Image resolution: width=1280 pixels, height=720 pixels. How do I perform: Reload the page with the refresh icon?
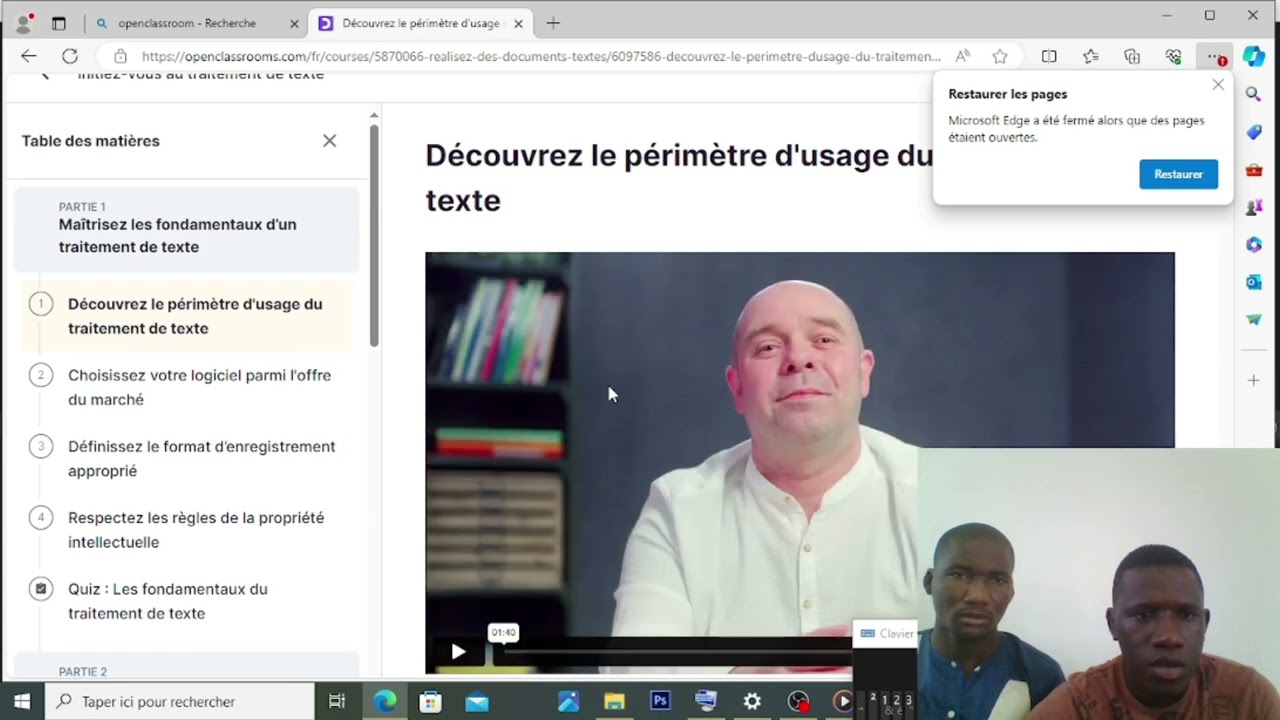point(70,56)
